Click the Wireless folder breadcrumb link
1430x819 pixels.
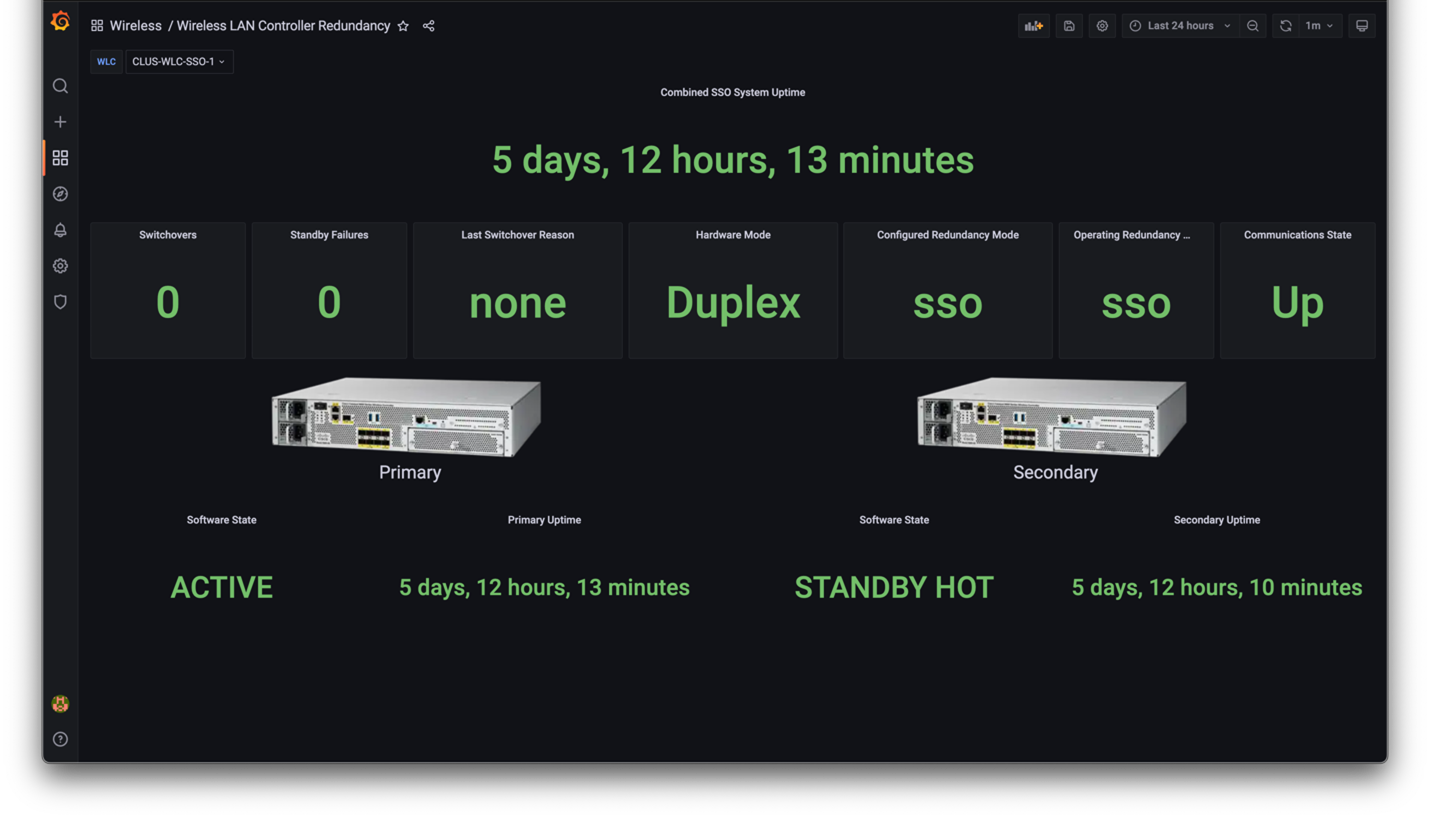(135, 26)
